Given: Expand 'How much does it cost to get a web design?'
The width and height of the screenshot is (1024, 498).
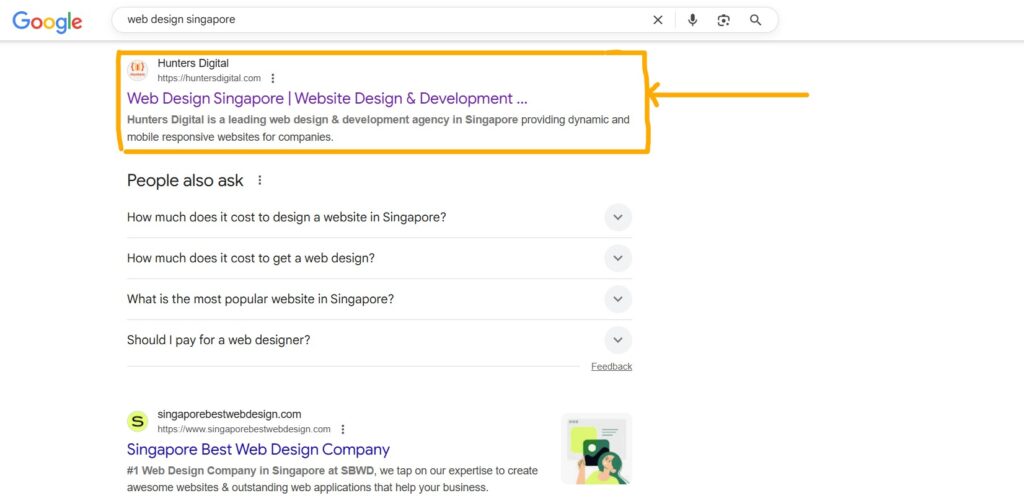Looking at the screenshot, I should click(x=618, y=258).
